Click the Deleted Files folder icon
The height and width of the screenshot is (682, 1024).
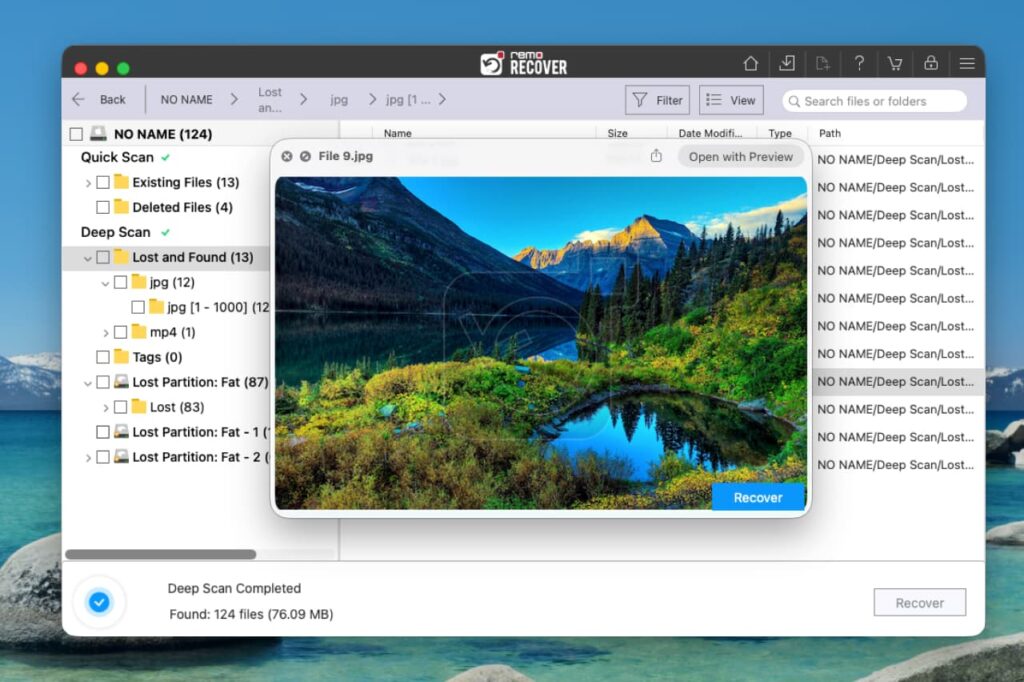[x=121, y=206]
